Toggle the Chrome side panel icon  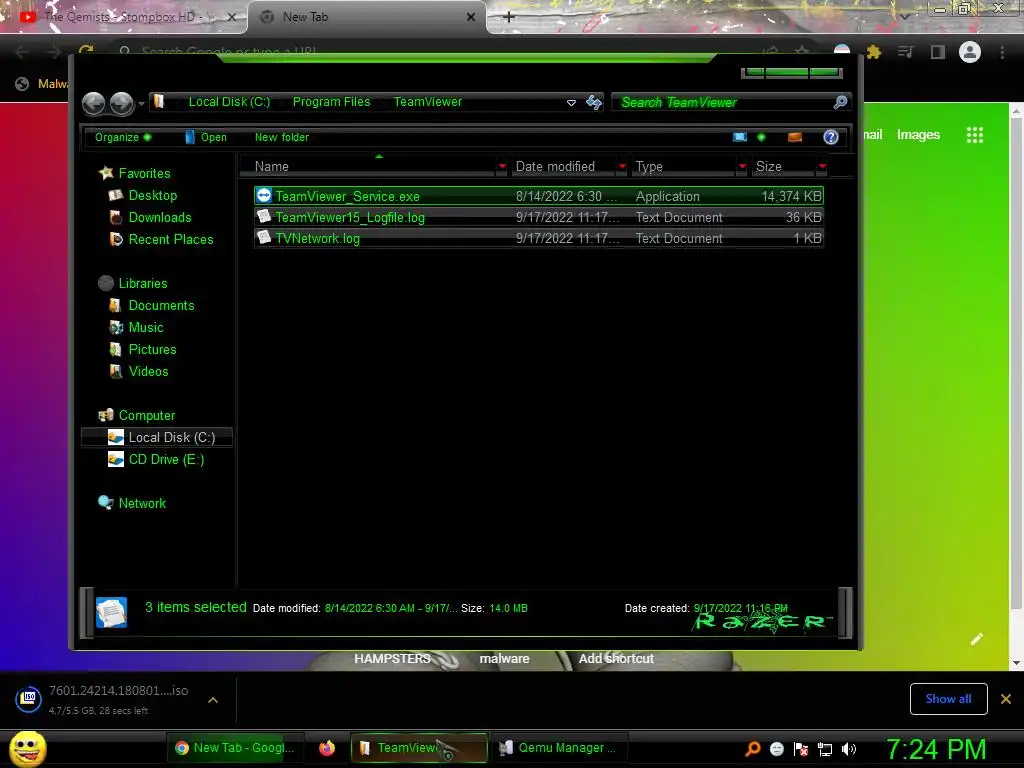[x=938, y=52]
